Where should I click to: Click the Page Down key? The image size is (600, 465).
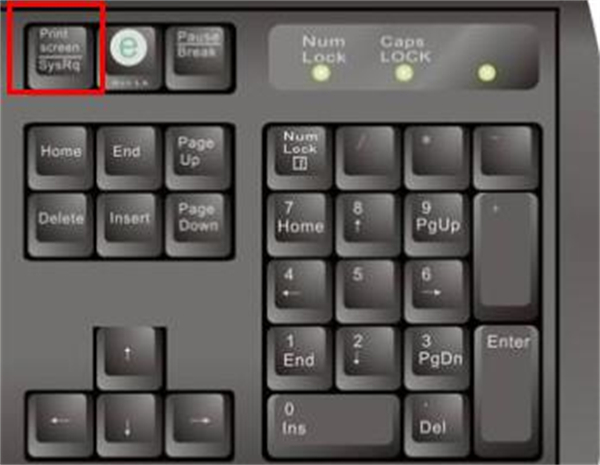199,224
